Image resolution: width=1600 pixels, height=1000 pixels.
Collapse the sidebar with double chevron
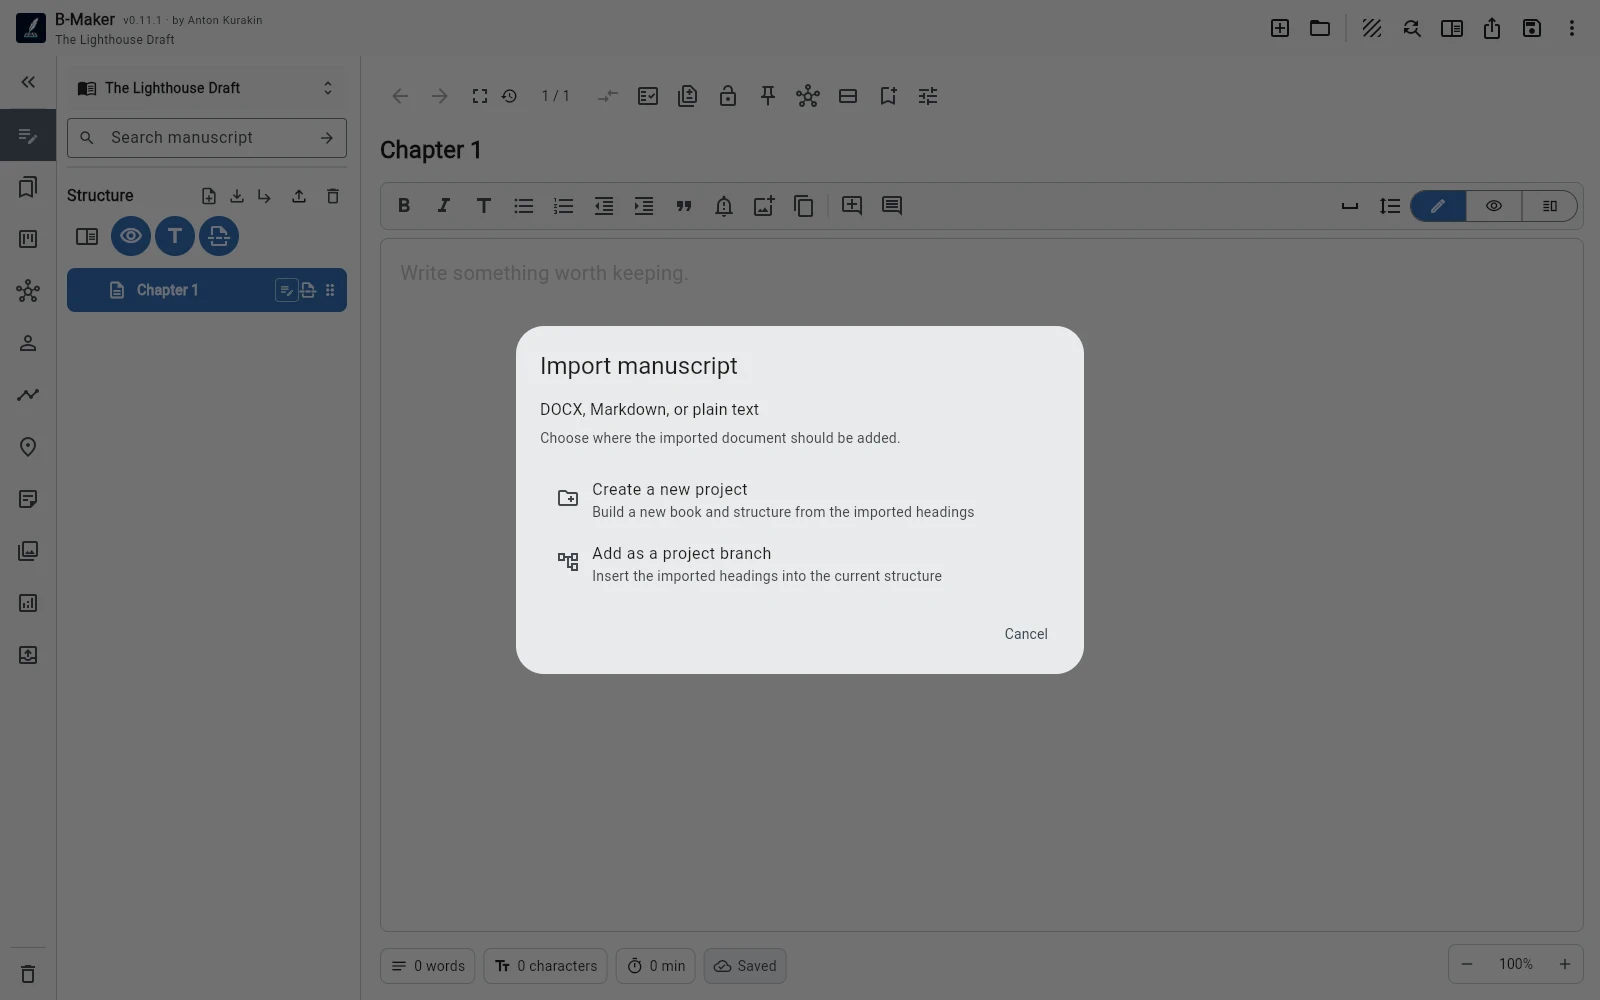(x=28, y=82)
